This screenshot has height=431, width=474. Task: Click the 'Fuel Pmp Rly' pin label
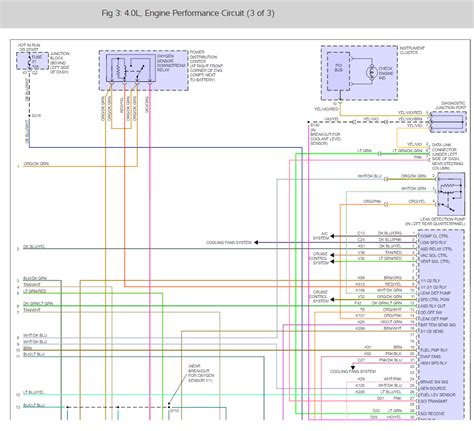click(434, 350)
